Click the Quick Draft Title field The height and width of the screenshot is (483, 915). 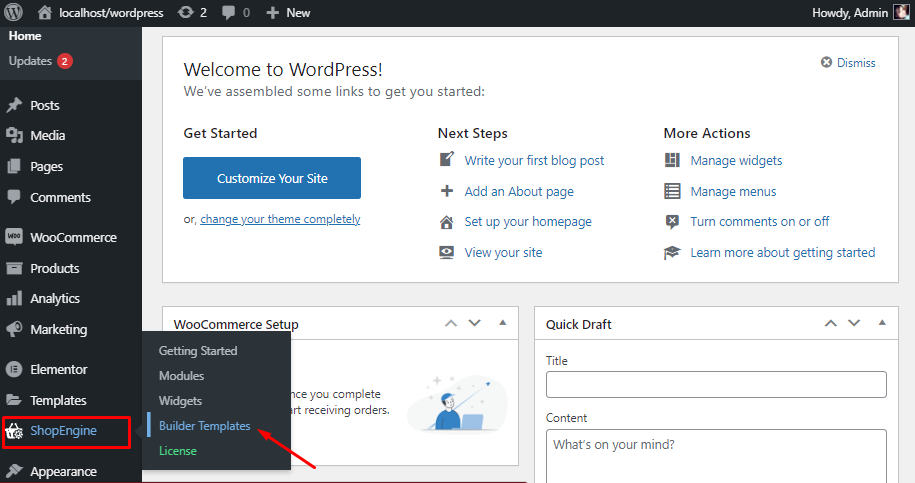[716, 385]
